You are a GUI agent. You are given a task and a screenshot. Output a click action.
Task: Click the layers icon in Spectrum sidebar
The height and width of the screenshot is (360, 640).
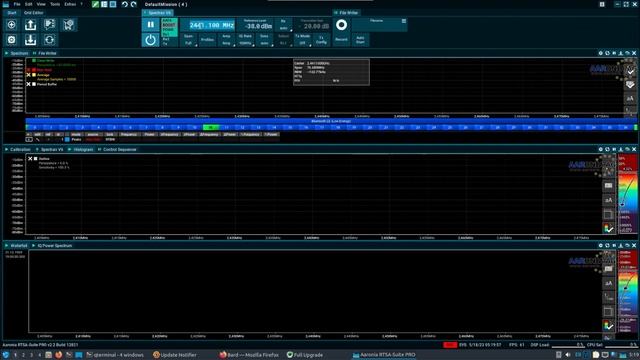(630, 85)
